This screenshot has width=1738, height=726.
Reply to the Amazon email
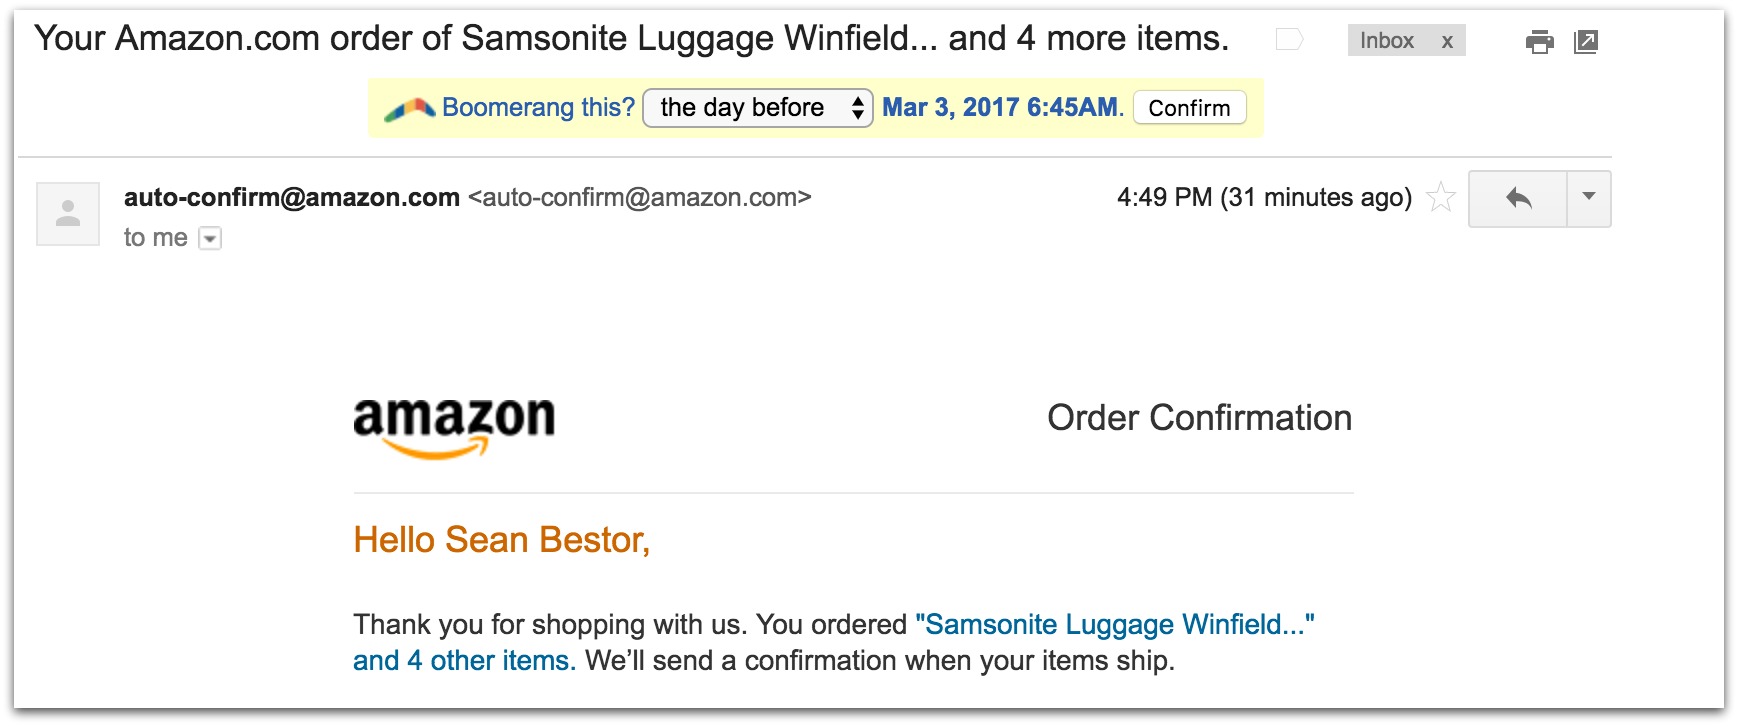click(x=1518, y=199)
